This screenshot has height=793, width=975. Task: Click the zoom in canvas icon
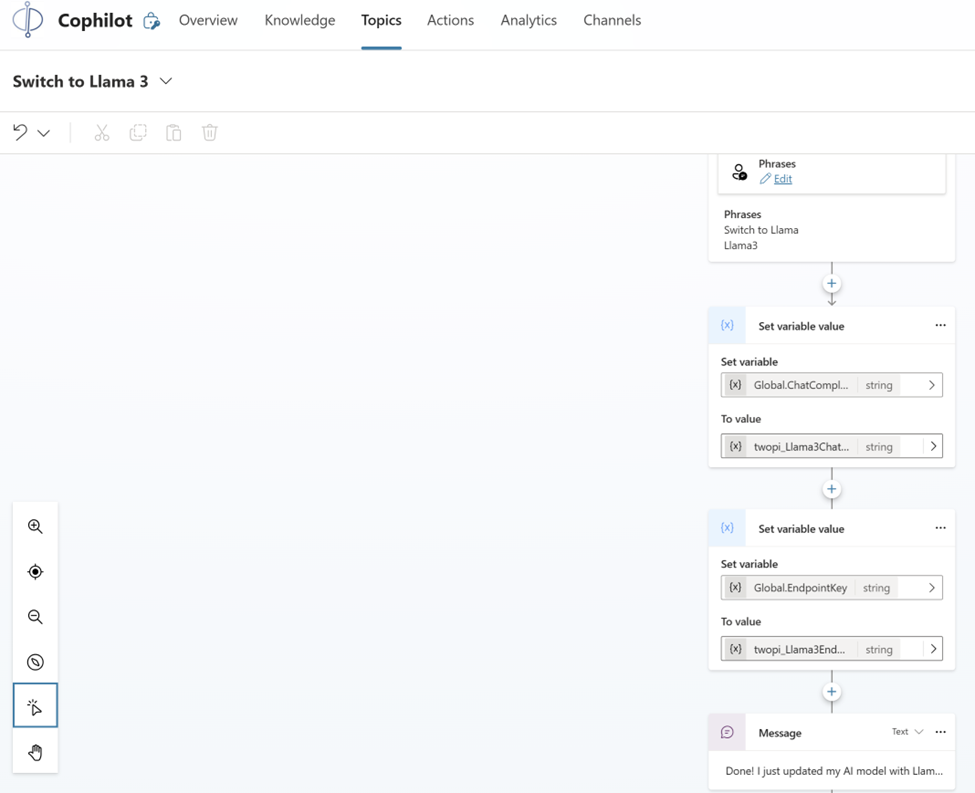[x=35, y=527]
